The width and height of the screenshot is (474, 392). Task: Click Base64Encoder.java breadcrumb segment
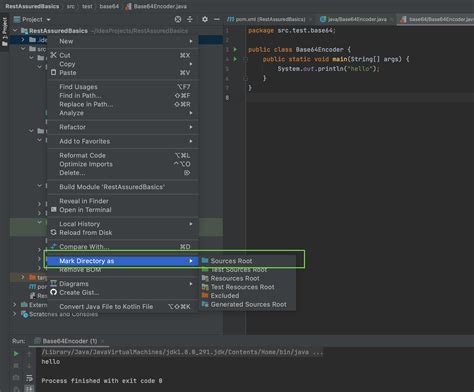pyautogui.click(x=156, y=6)
